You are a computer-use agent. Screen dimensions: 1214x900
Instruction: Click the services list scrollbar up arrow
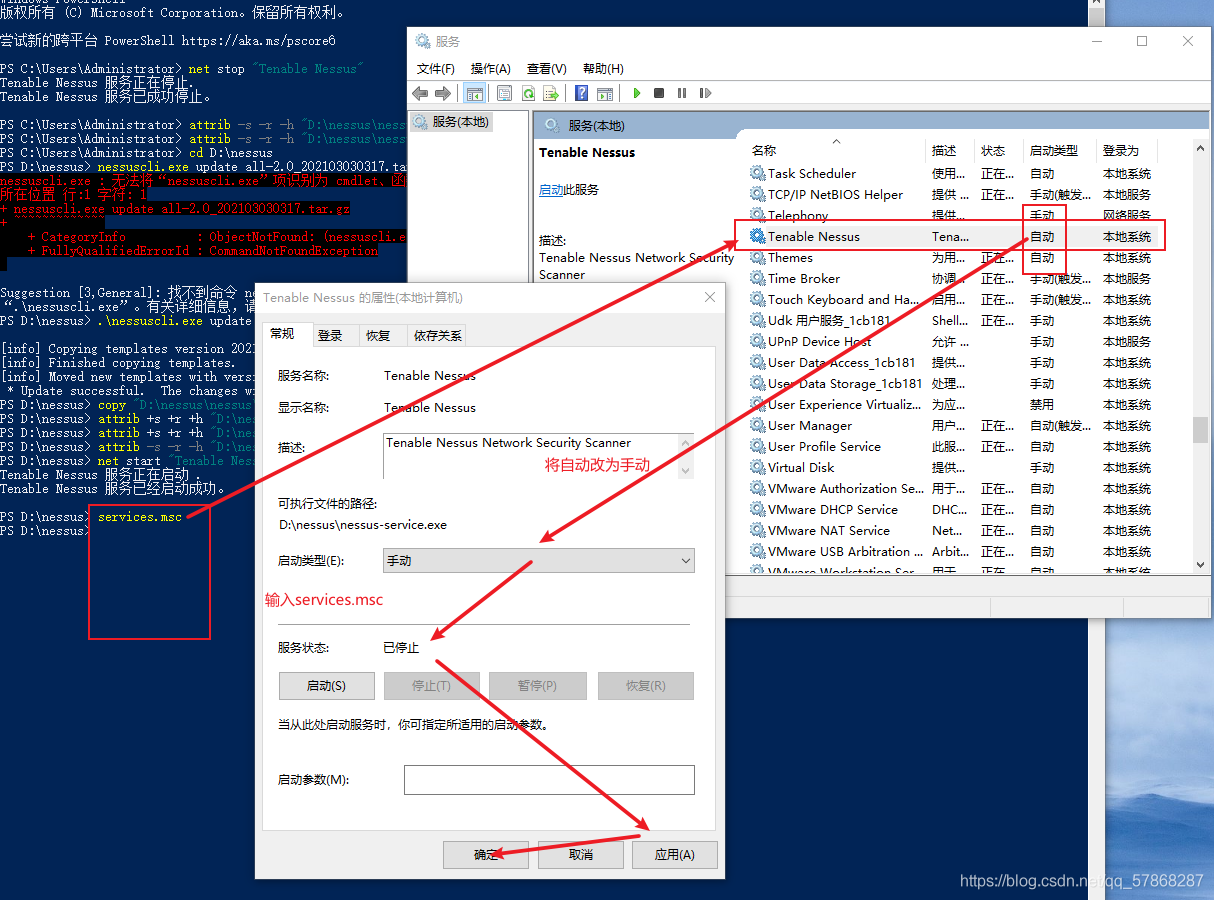[x=1201, y=148]
